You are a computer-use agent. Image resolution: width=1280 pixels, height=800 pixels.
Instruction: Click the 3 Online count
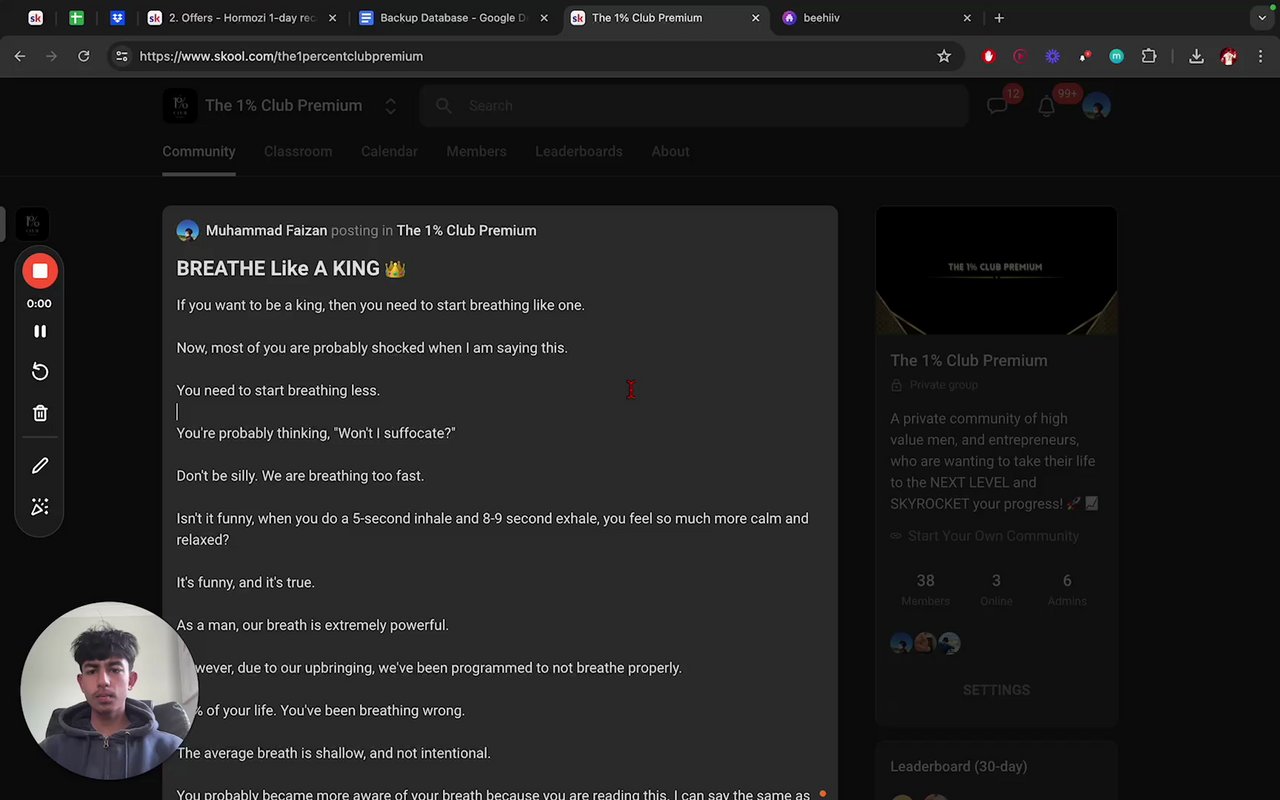pyautogui.click(x=996, y=589)
